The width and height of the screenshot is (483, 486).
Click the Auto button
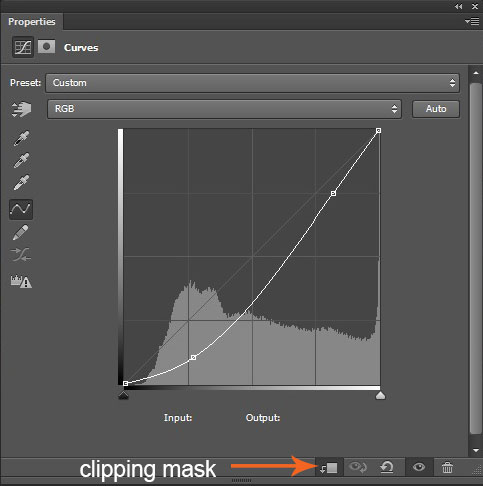pyautogui.click(x=436, y=109)
